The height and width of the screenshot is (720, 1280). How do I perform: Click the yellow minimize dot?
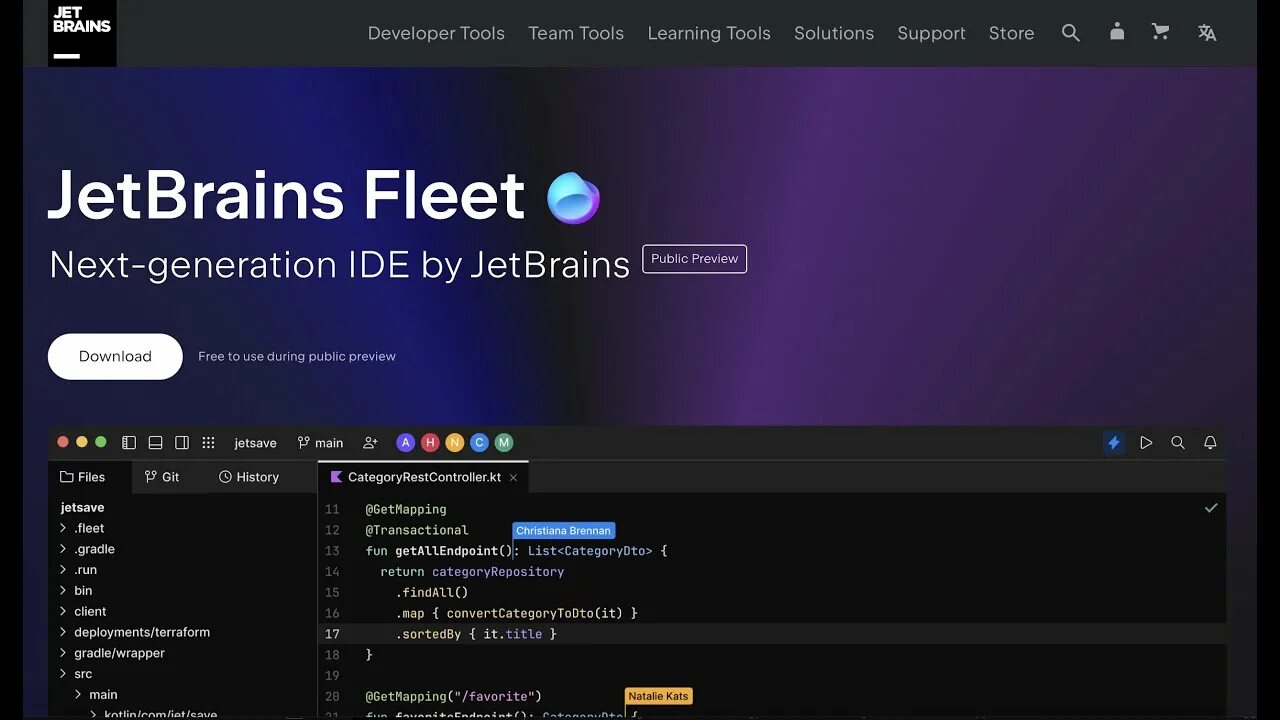(x=82, y=442)
